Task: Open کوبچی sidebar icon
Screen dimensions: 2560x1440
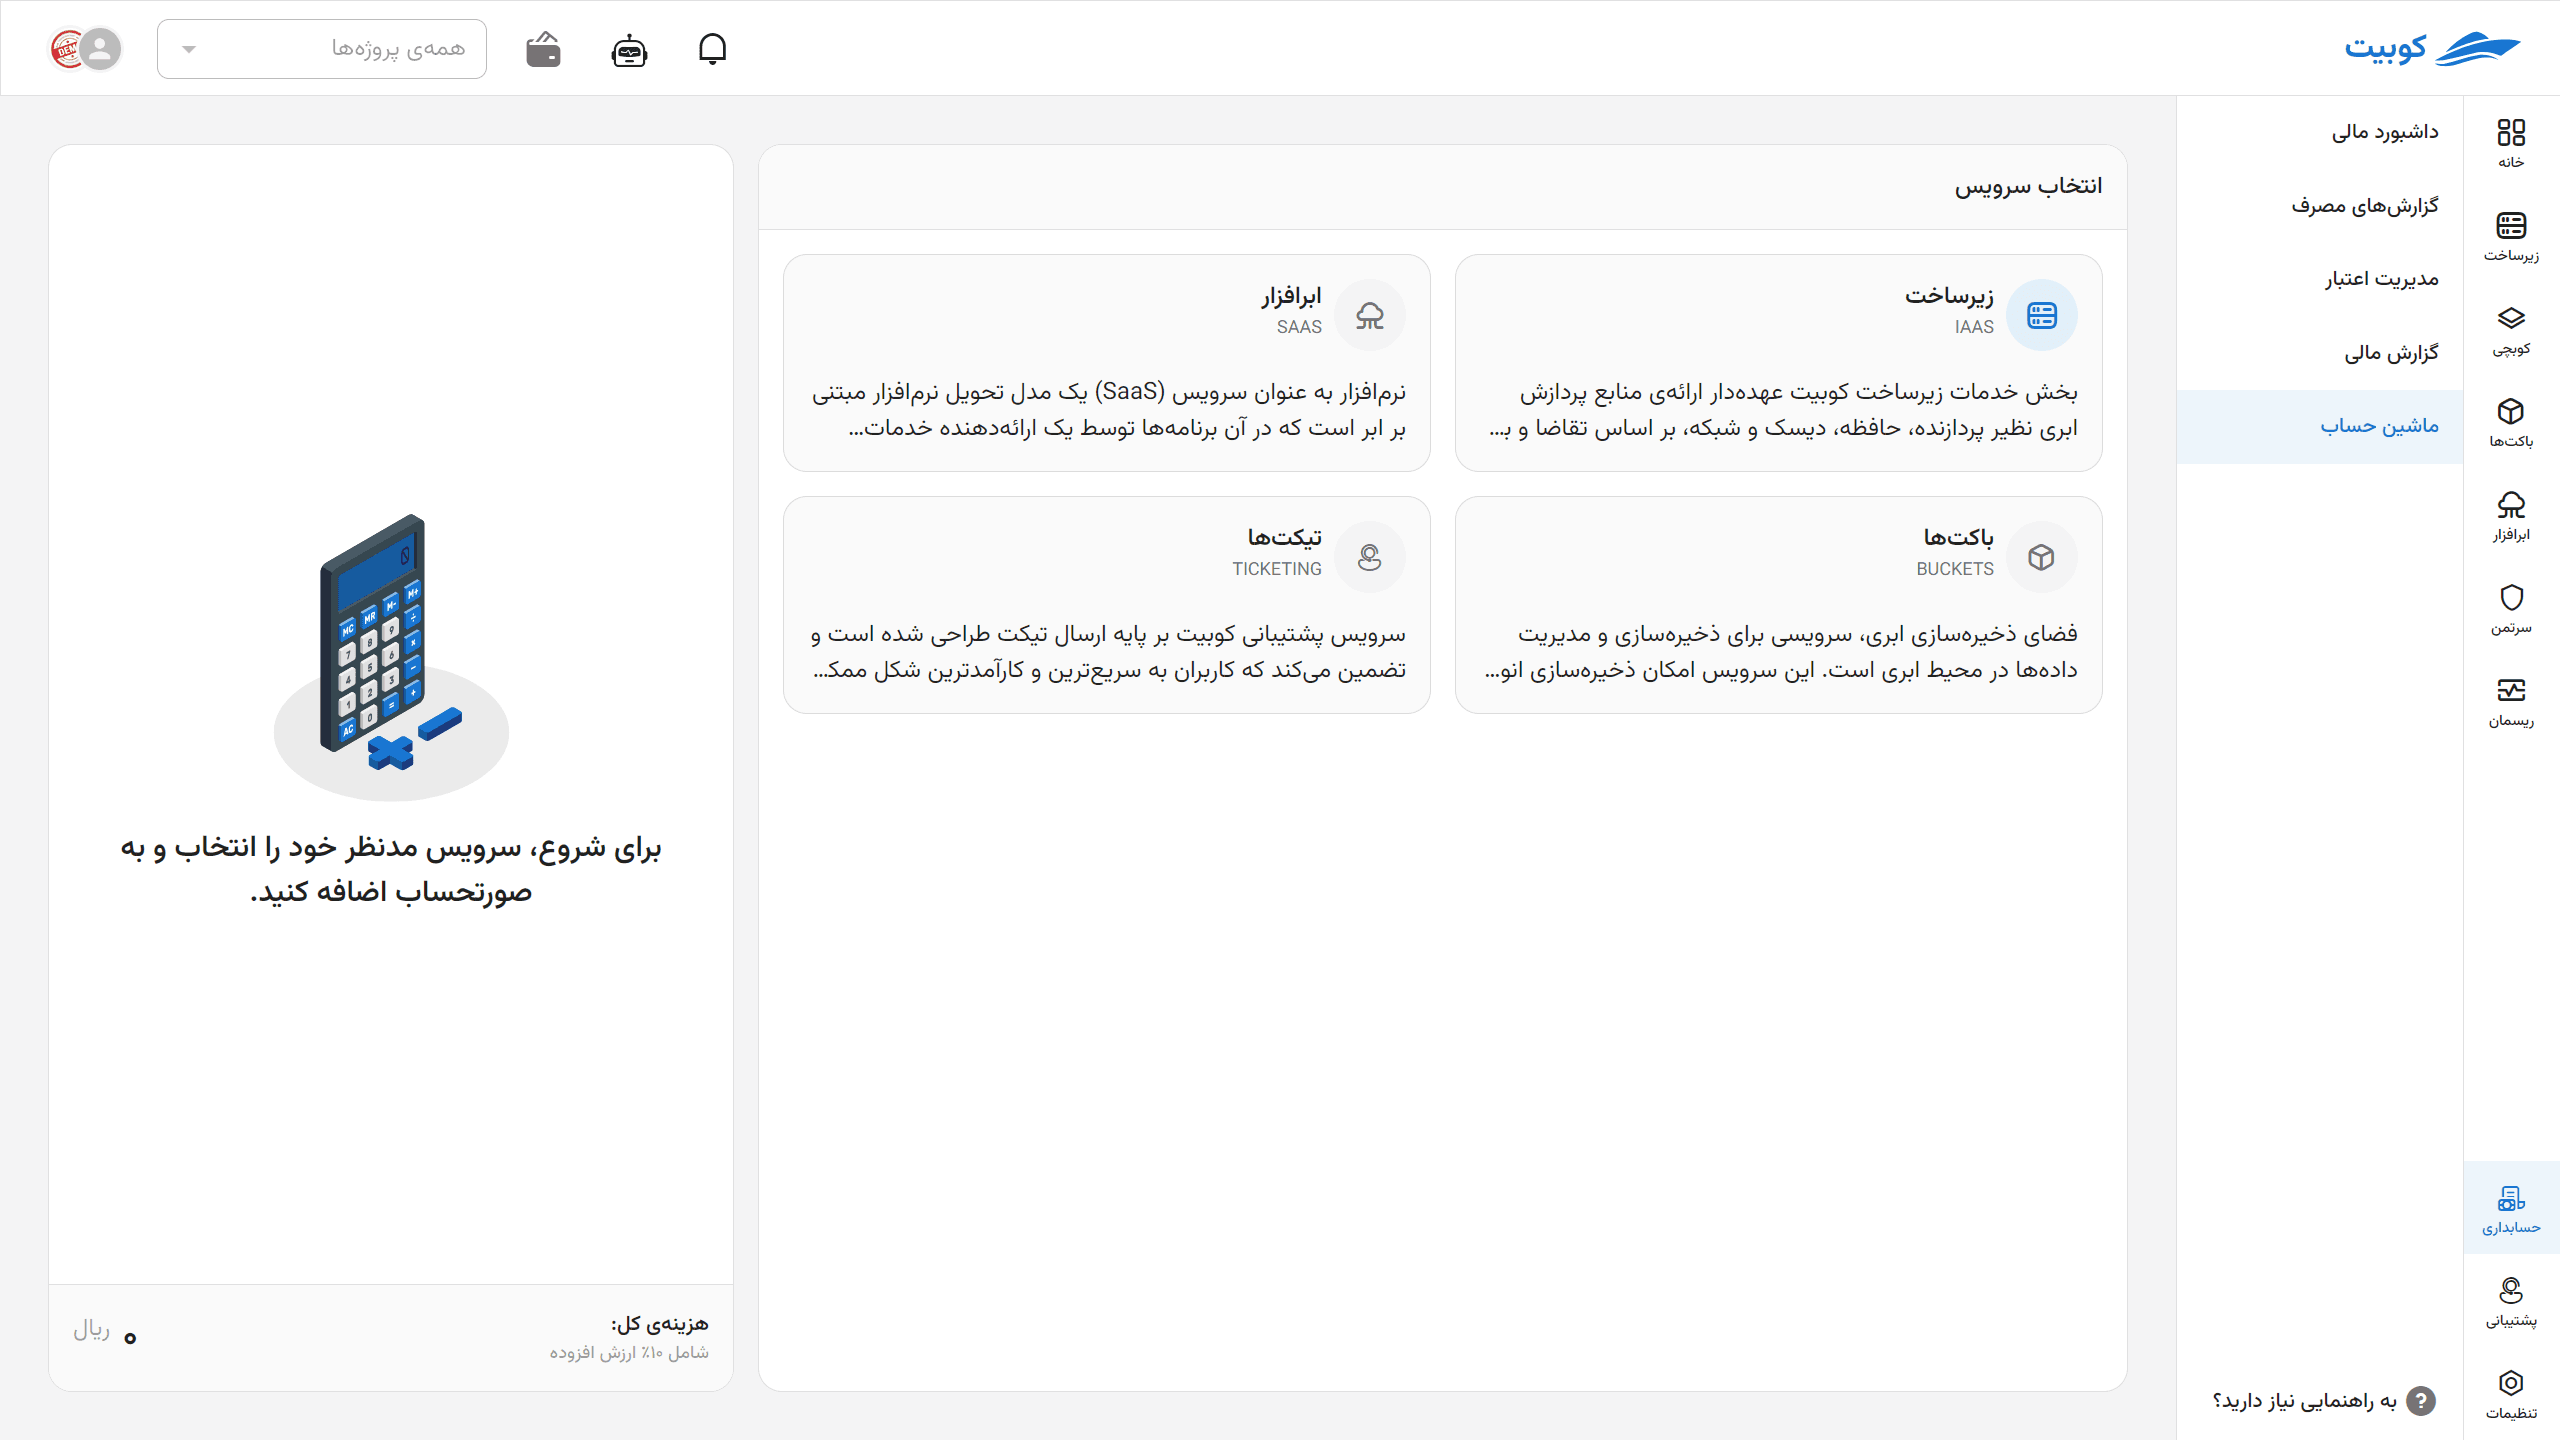Action: click(2511, 330)
